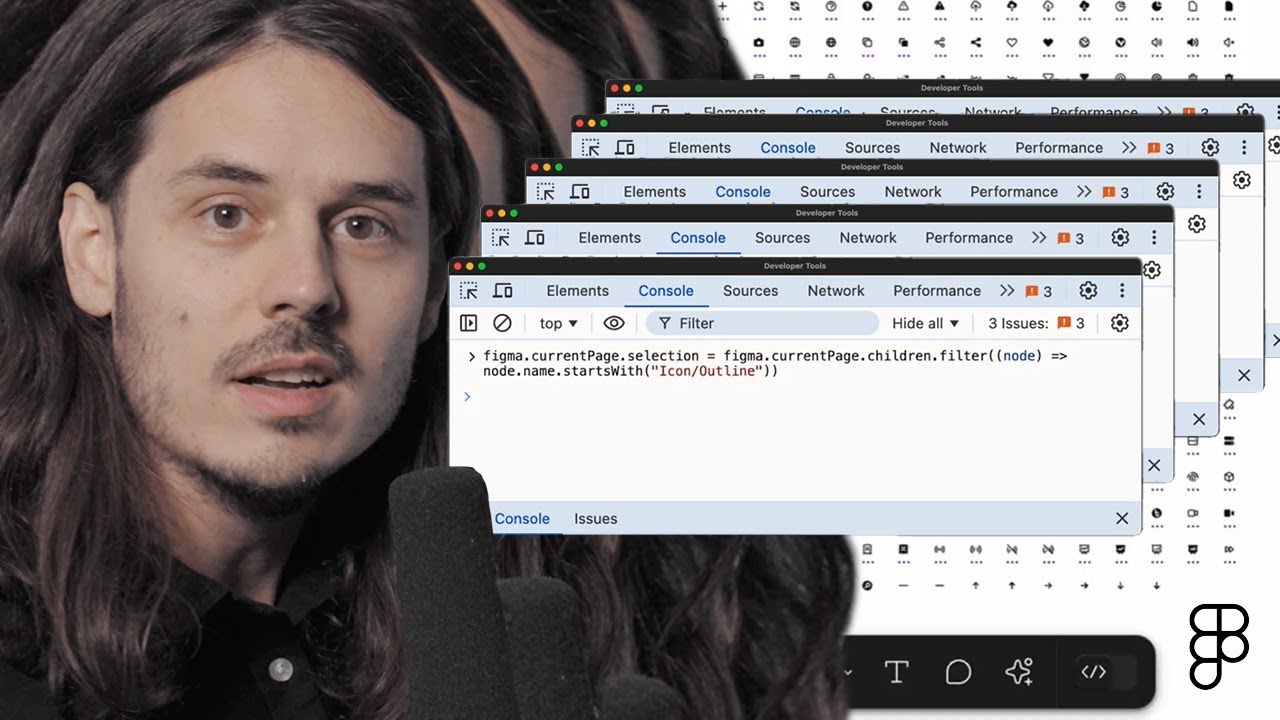This screenshot has height=720, width=1280.
Task: Open the Network tab in the fourth-from-front DevTools window
Action: pos(958,148)
